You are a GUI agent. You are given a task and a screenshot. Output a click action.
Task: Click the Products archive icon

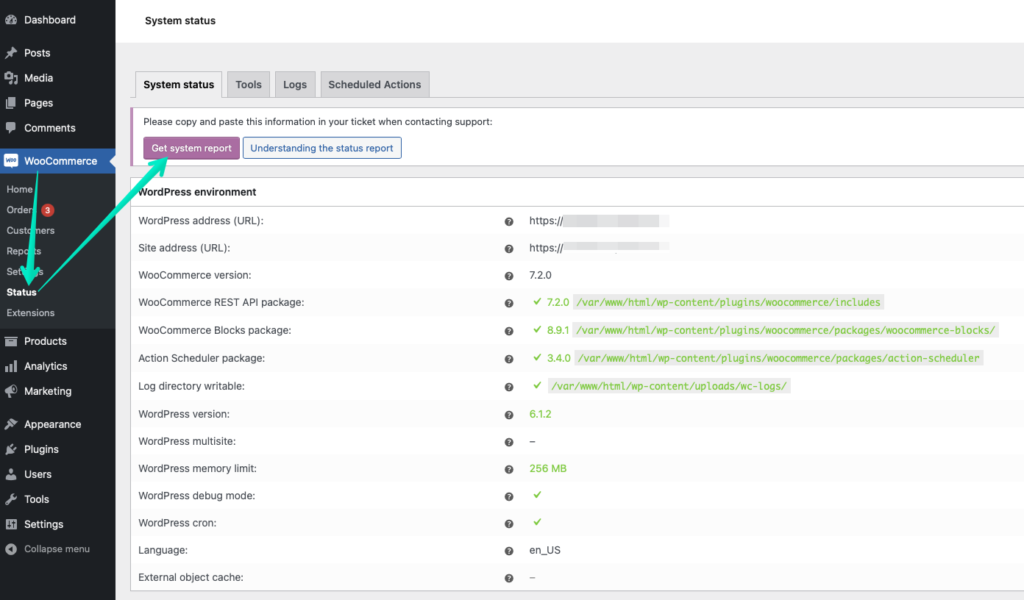(11, 341)
